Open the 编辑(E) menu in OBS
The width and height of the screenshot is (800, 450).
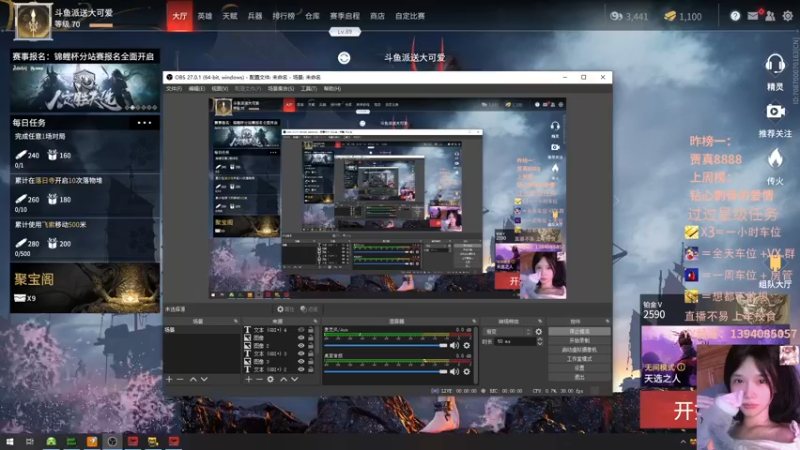(x=196, y=89)
